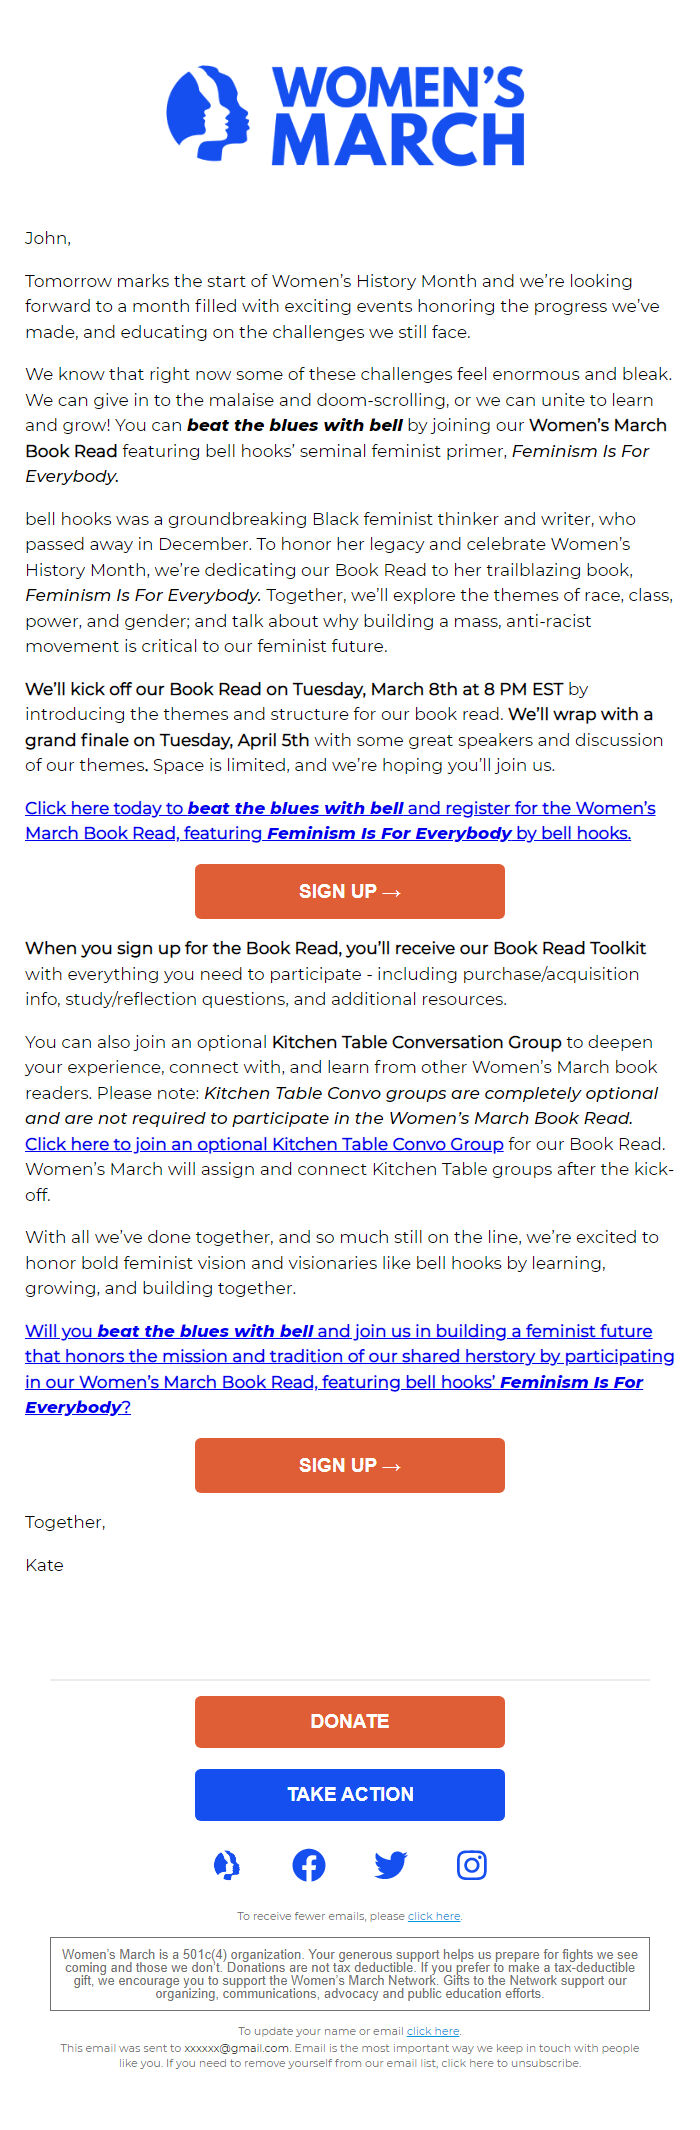Screen dimensions: 700x2130
Task: Open the Facebook social icon
Action: (x=308, y=1864)
